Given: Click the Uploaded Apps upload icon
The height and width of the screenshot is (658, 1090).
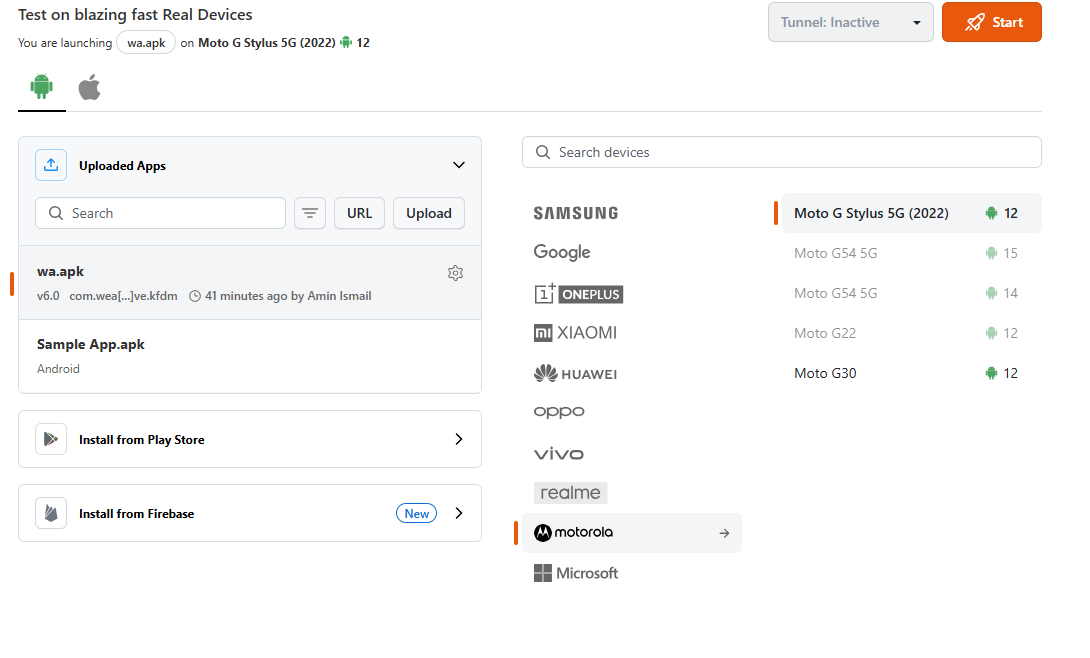Looking at the screenshot, I should point(51,165).
